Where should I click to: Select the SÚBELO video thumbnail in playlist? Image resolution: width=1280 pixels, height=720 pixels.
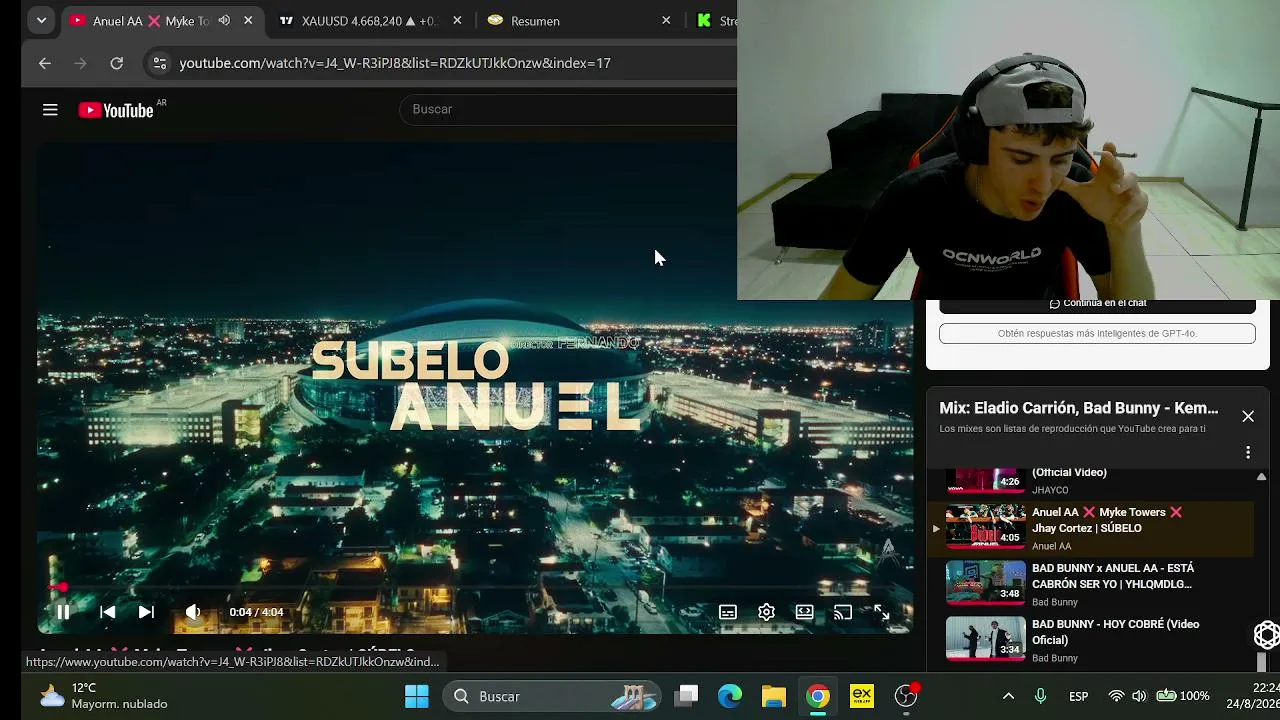[986, 527]
